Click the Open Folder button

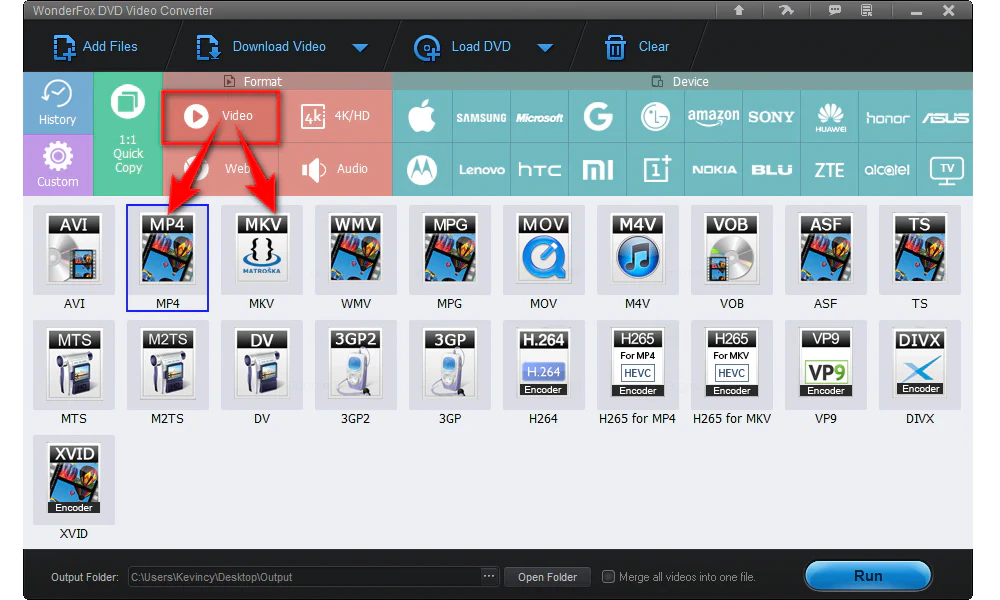pos(547,576)
